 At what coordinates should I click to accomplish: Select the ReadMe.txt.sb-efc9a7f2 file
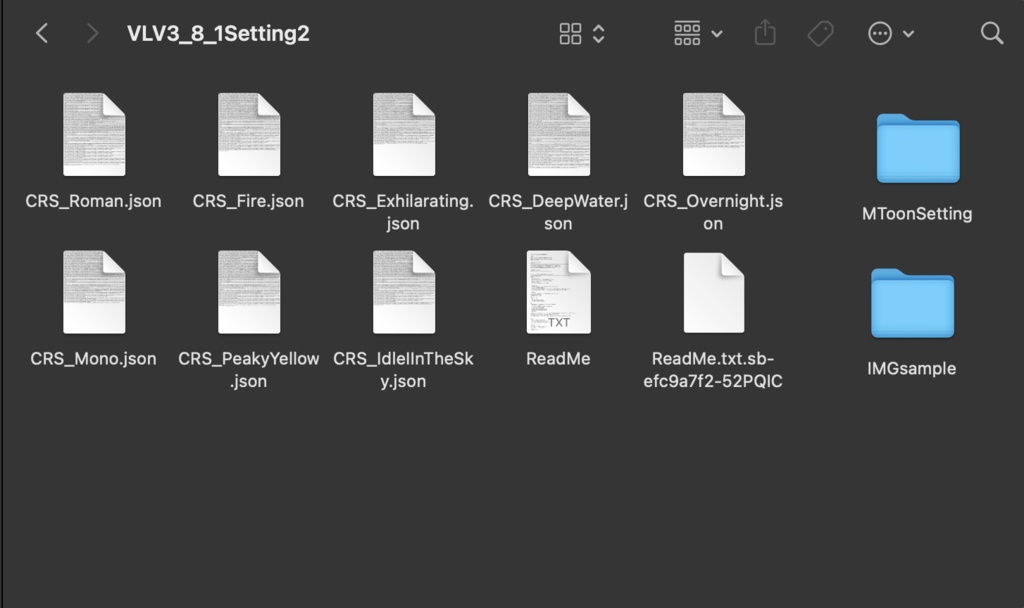pyautogui.click(x=713, y=291)
